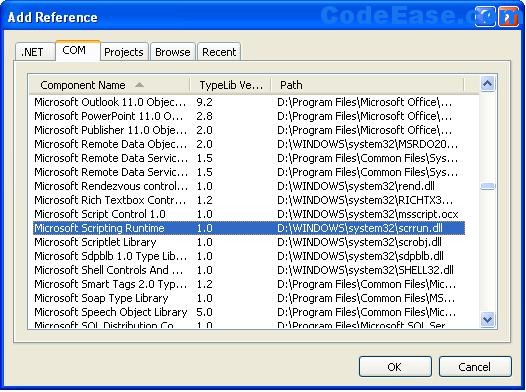This screenshot has height=392, width=526.
Task: Switch to the Recent tab
Action: [x=219, y=52]
